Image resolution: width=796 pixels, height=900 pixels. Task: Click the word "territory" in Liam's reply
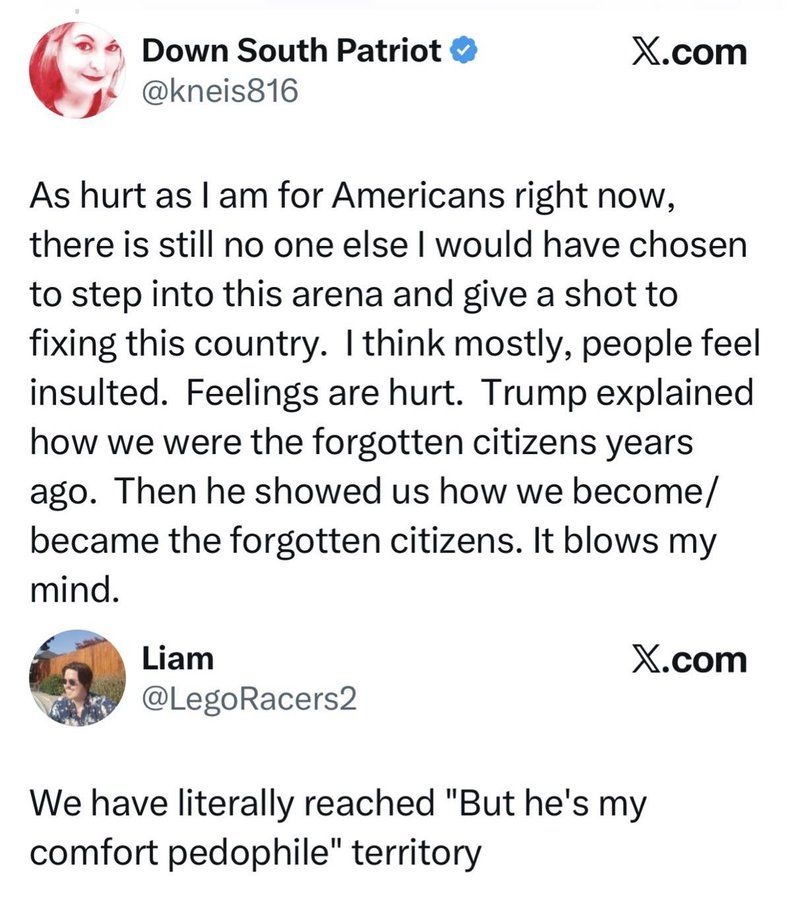click(x=416, y=853)
